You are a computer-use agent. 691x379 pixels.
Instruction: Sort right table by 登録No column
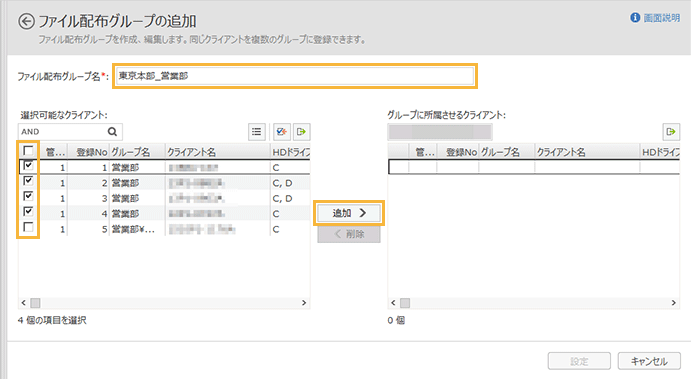coord(458,152)
